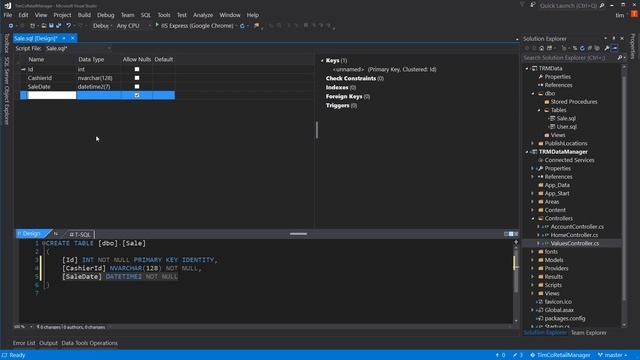Open the Data Tools Operations tab
The height and width of the screenshot is (360, 640).
click(89, 343)
